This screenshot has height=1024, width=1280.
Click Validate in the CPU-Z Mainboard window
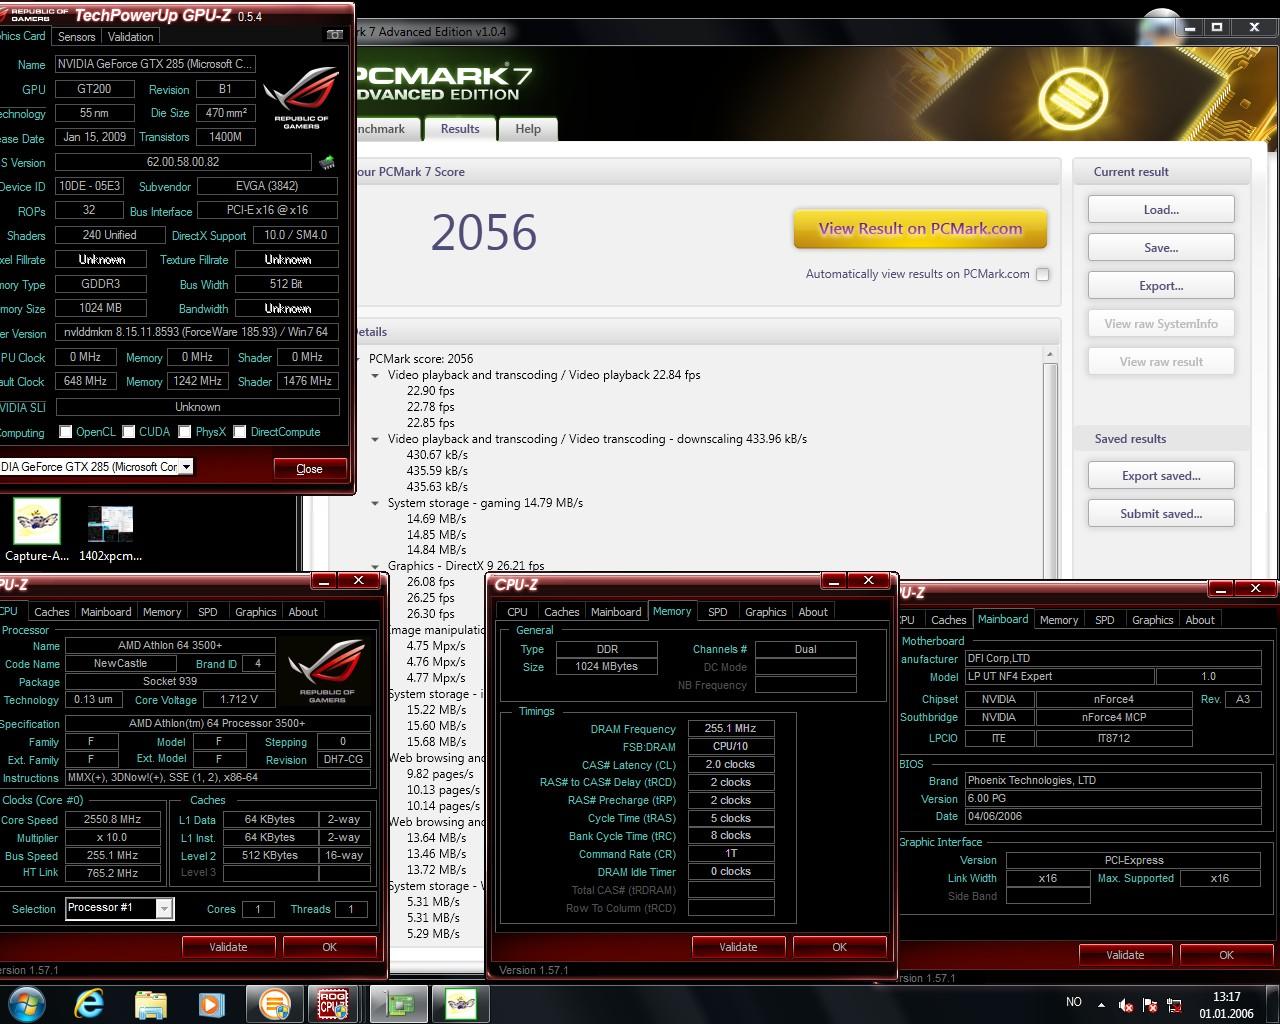(1125, 955)
